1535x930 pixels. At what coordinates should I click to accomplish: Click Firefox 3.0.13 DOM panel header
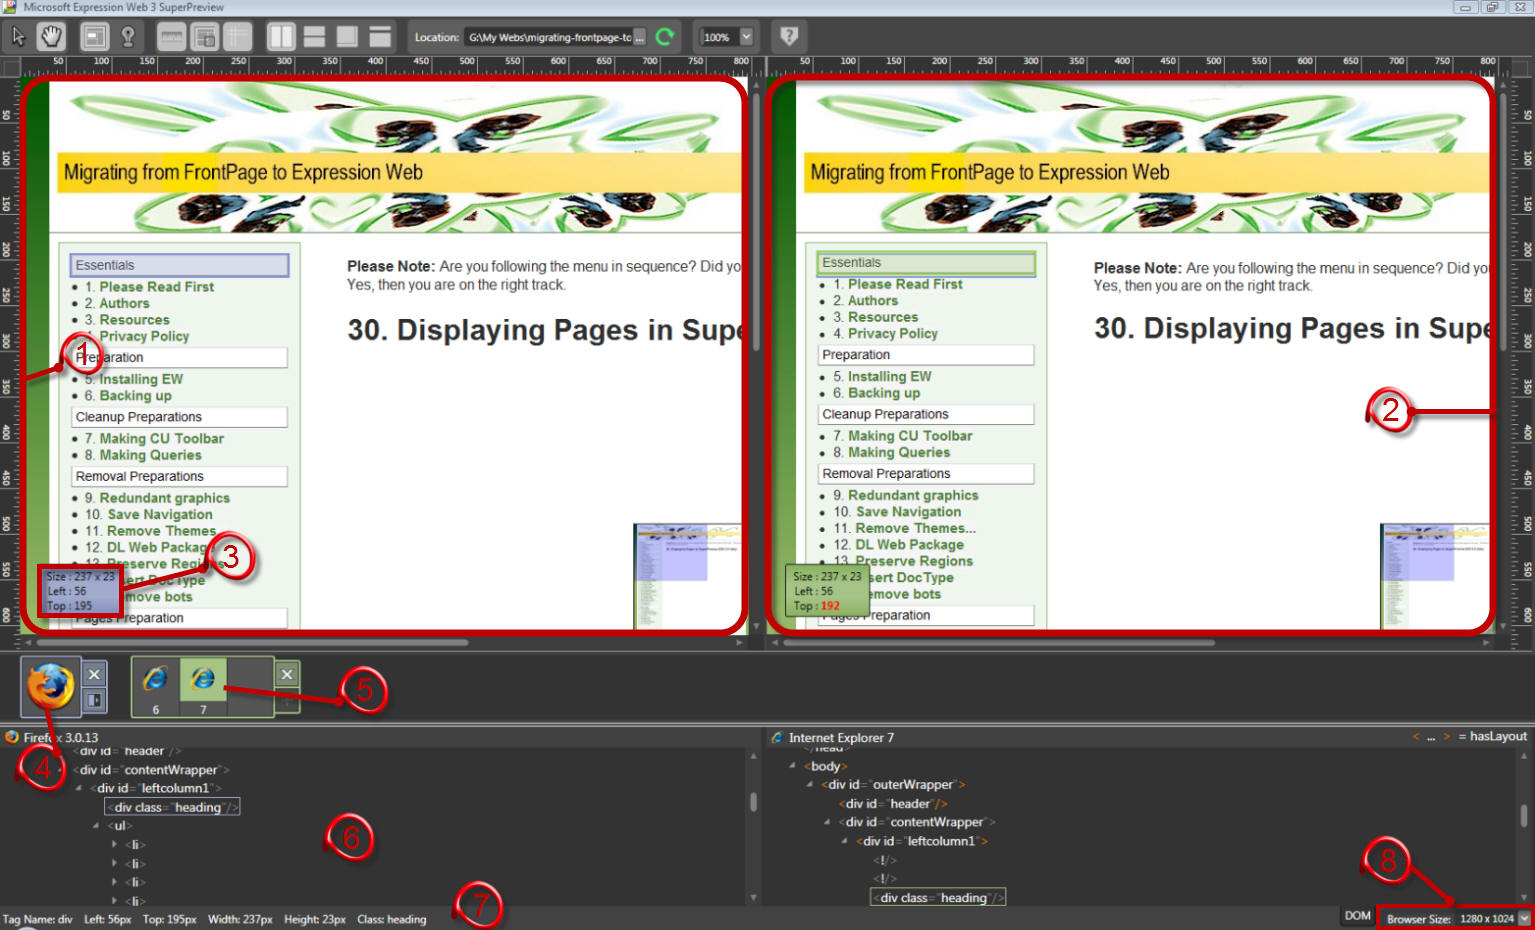[61, 737]
